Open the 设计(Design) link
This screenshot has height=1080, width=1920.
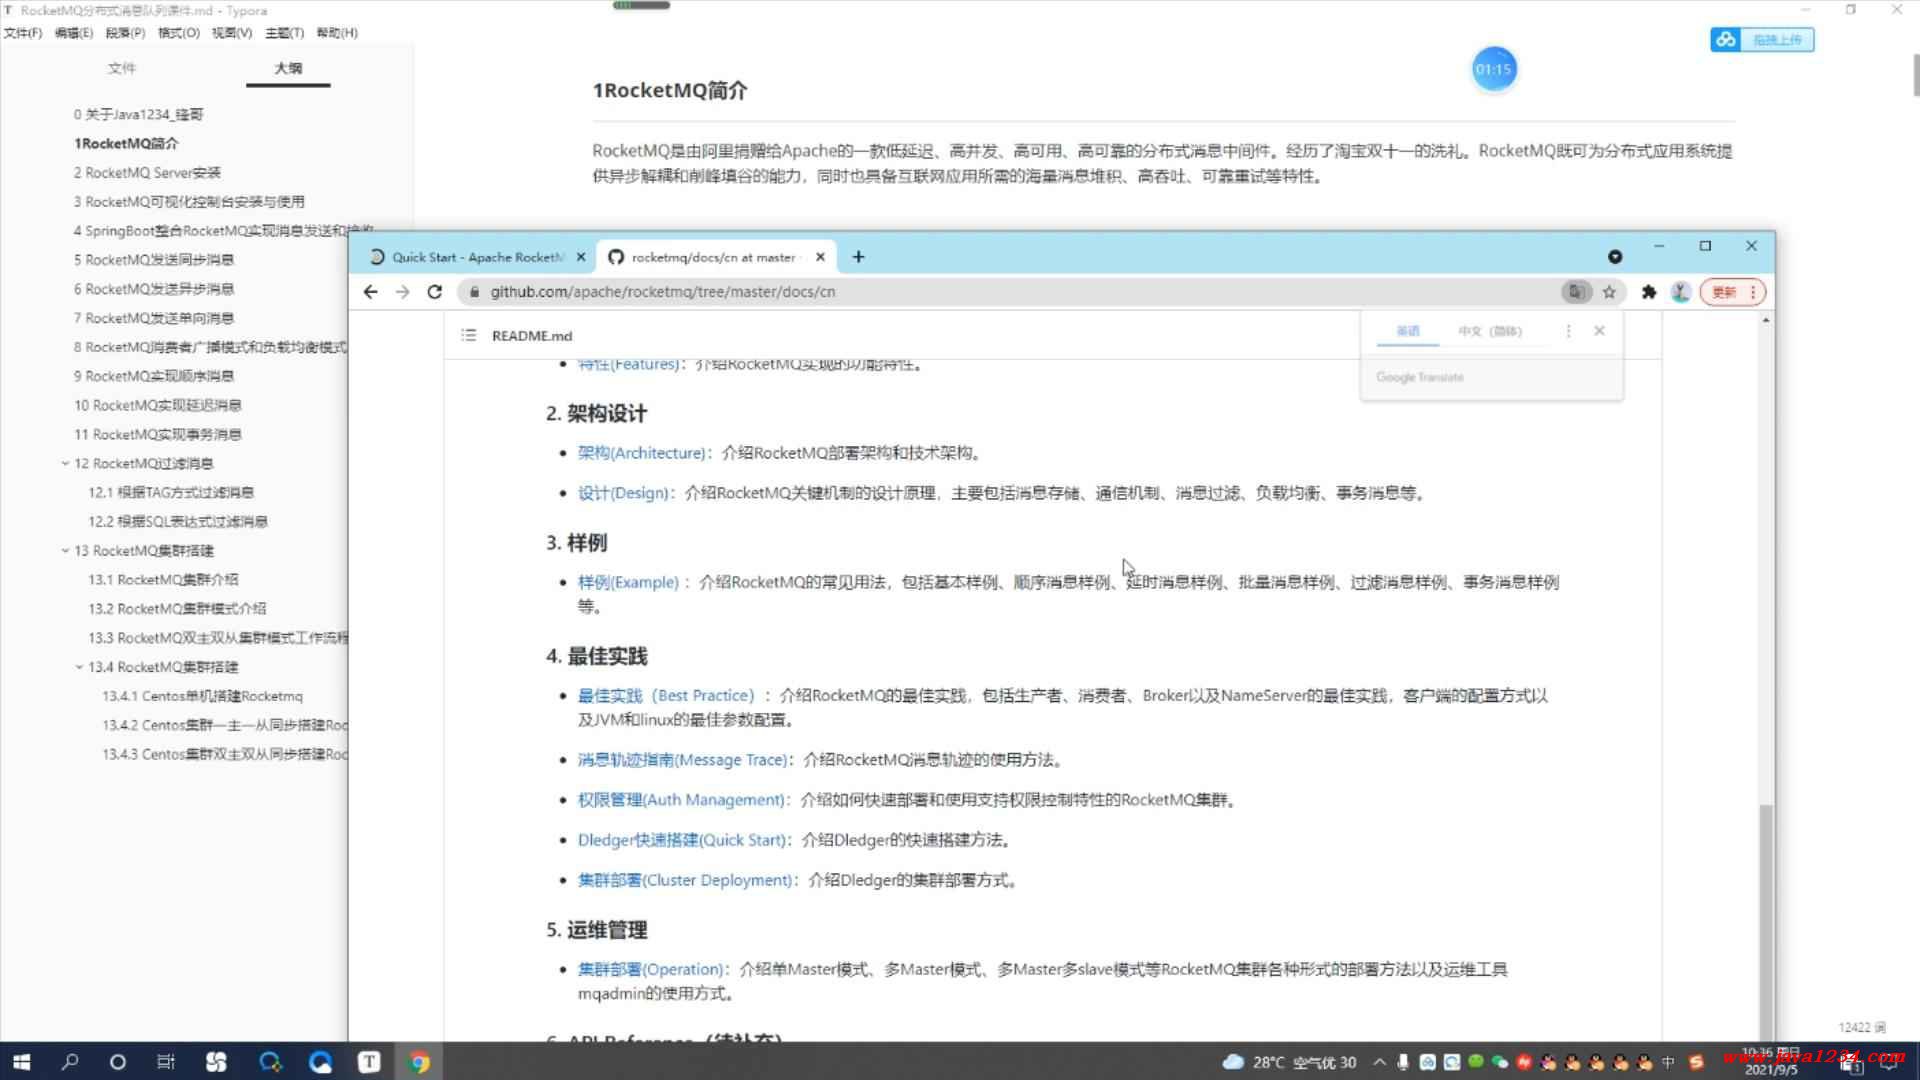point(623,493)
